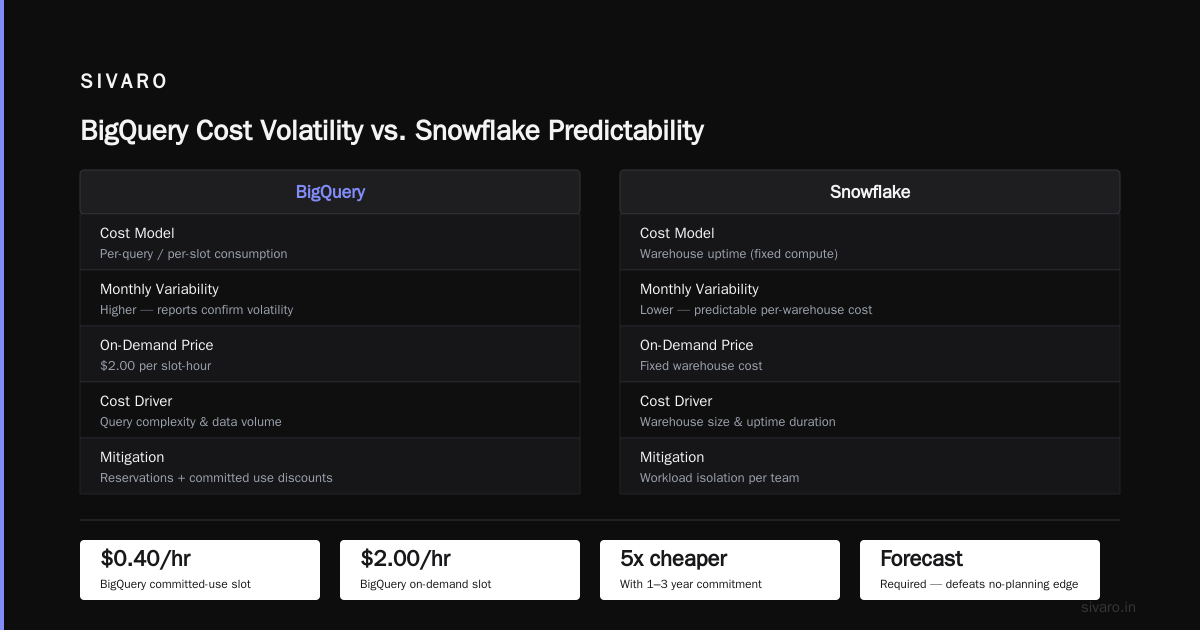Select the 5x cheaper stat card
The image size is (1200, 630).
click(x=720, y=570)
